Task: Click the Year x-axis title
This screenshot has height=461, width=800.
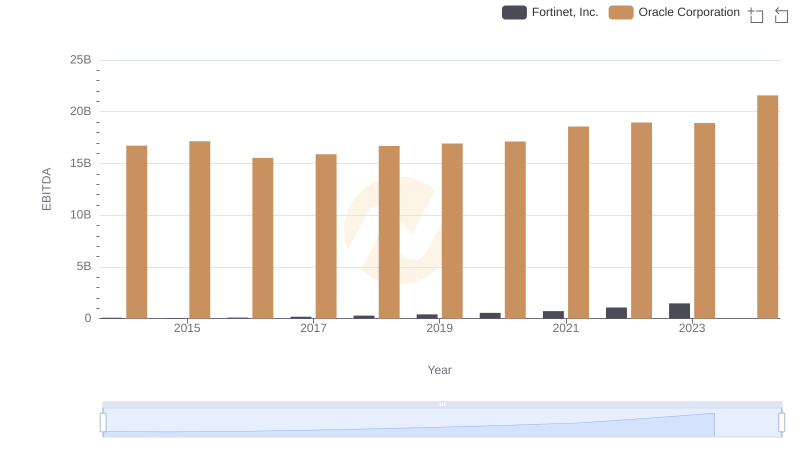Action: [x=440, y=370]
